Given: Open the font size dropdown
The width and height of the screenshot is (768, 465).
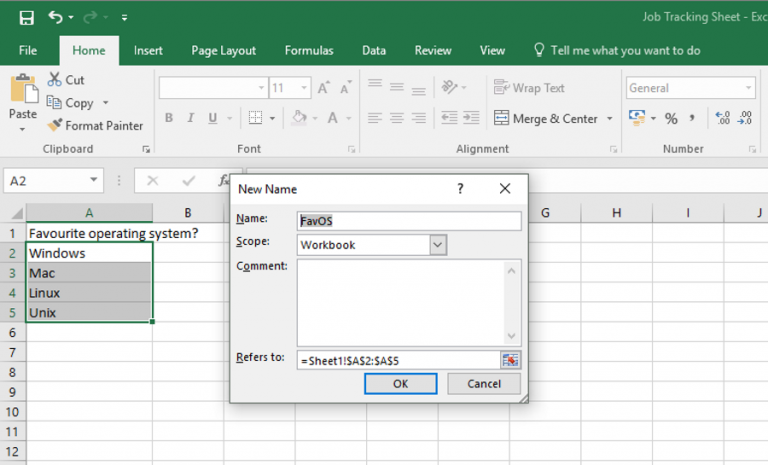Looking at the screenshot, I should click(x=304, y=88).
